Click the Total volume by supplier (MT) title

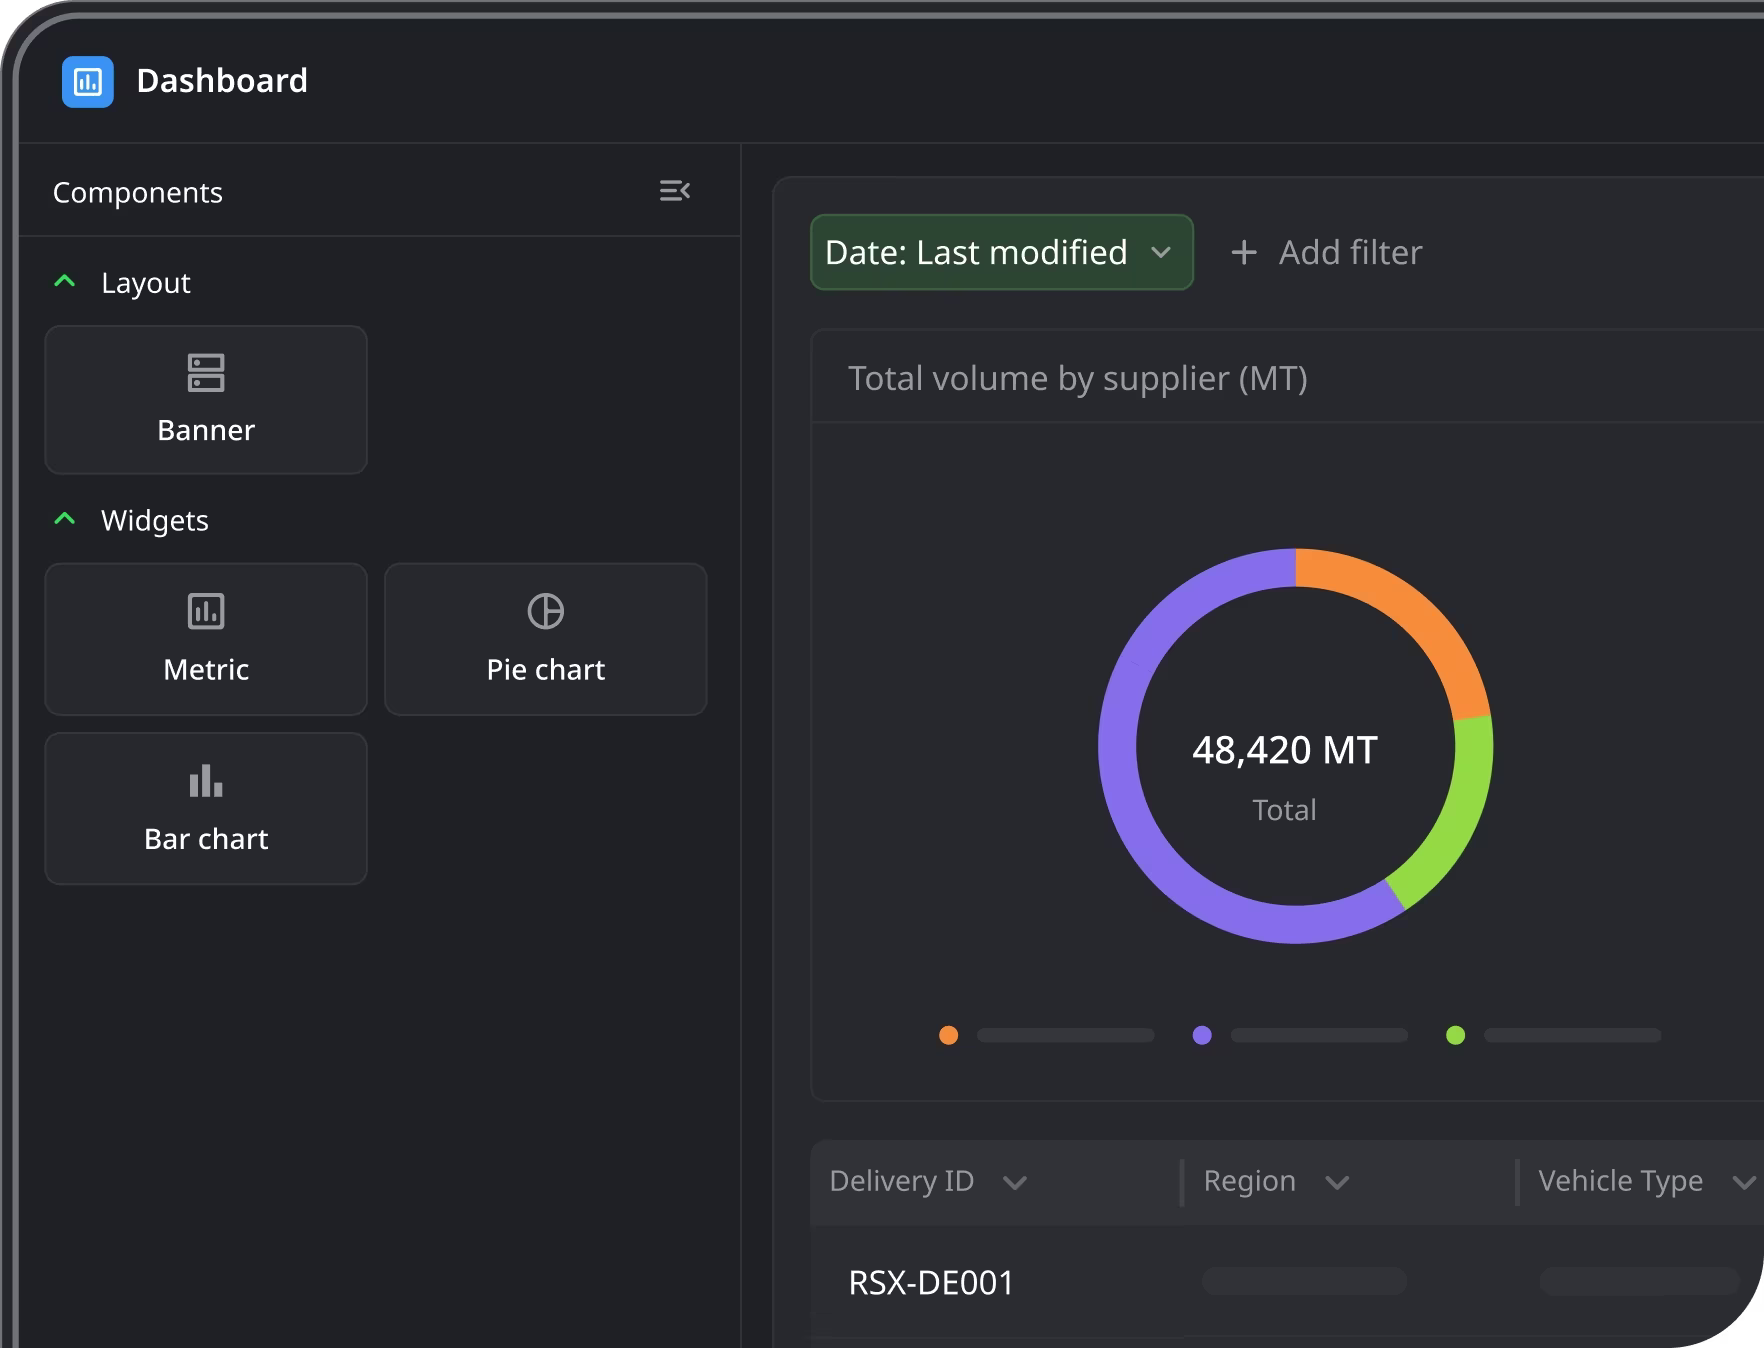(1078, 378)
